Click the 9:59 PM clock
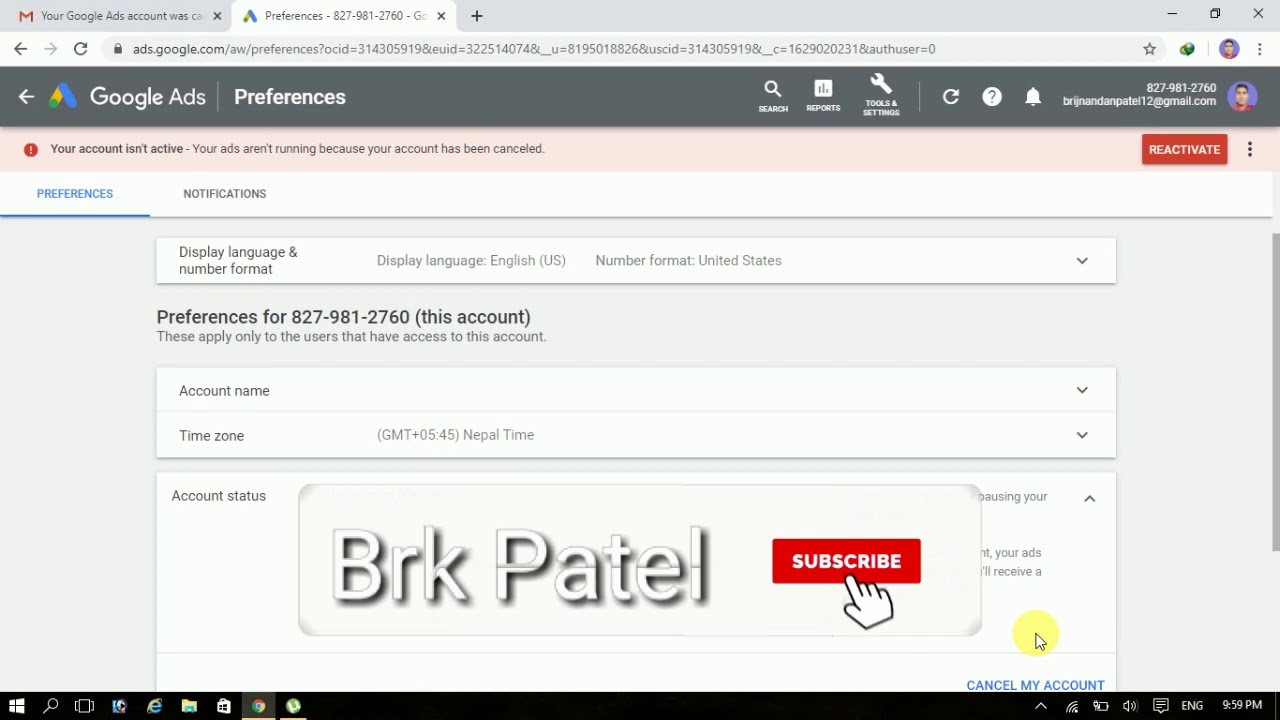Screen dimensions: 1280x720 (1242, 706)
